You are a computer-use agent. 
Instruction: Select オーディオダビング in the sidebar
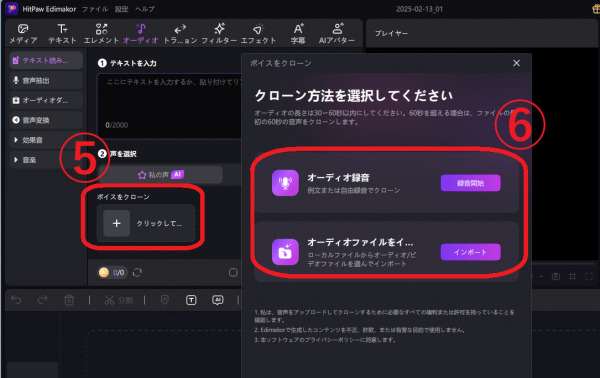tap(46, 100)
